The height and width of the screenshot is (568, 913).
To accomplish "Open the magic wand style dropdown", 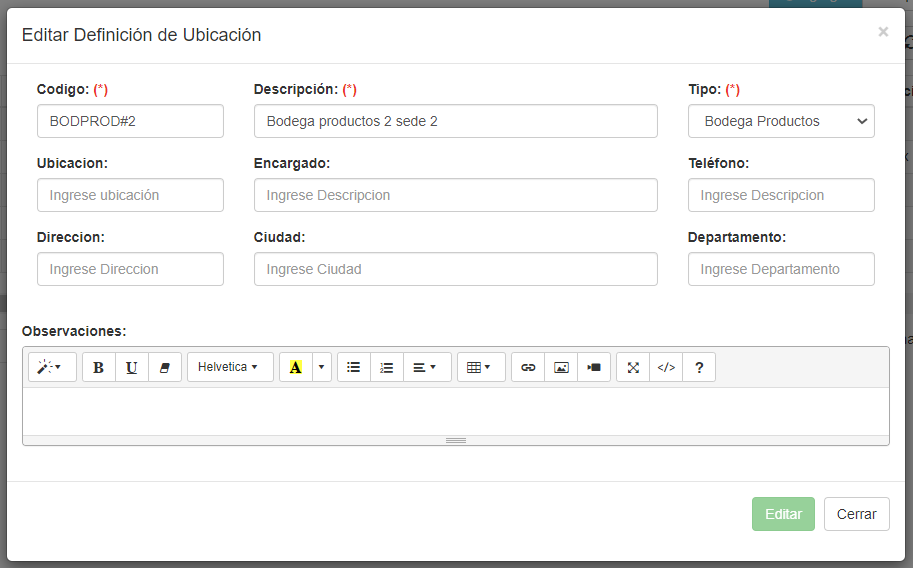I will [x=51, y=367].
